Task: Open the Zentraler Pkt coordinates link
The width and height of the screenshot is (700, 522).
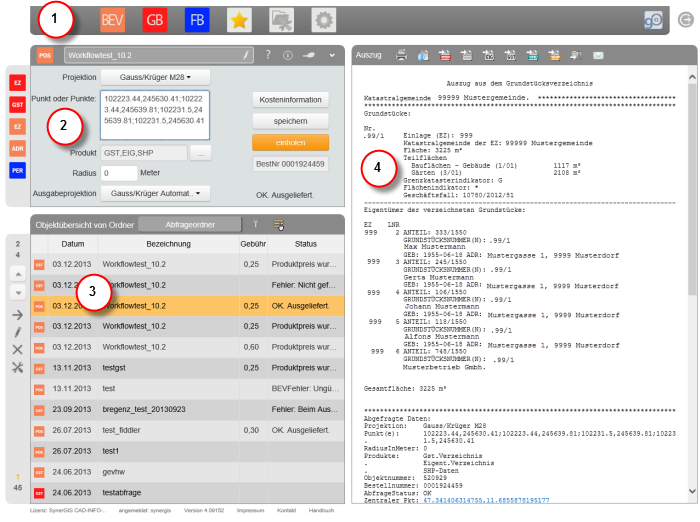Action: 486,500
